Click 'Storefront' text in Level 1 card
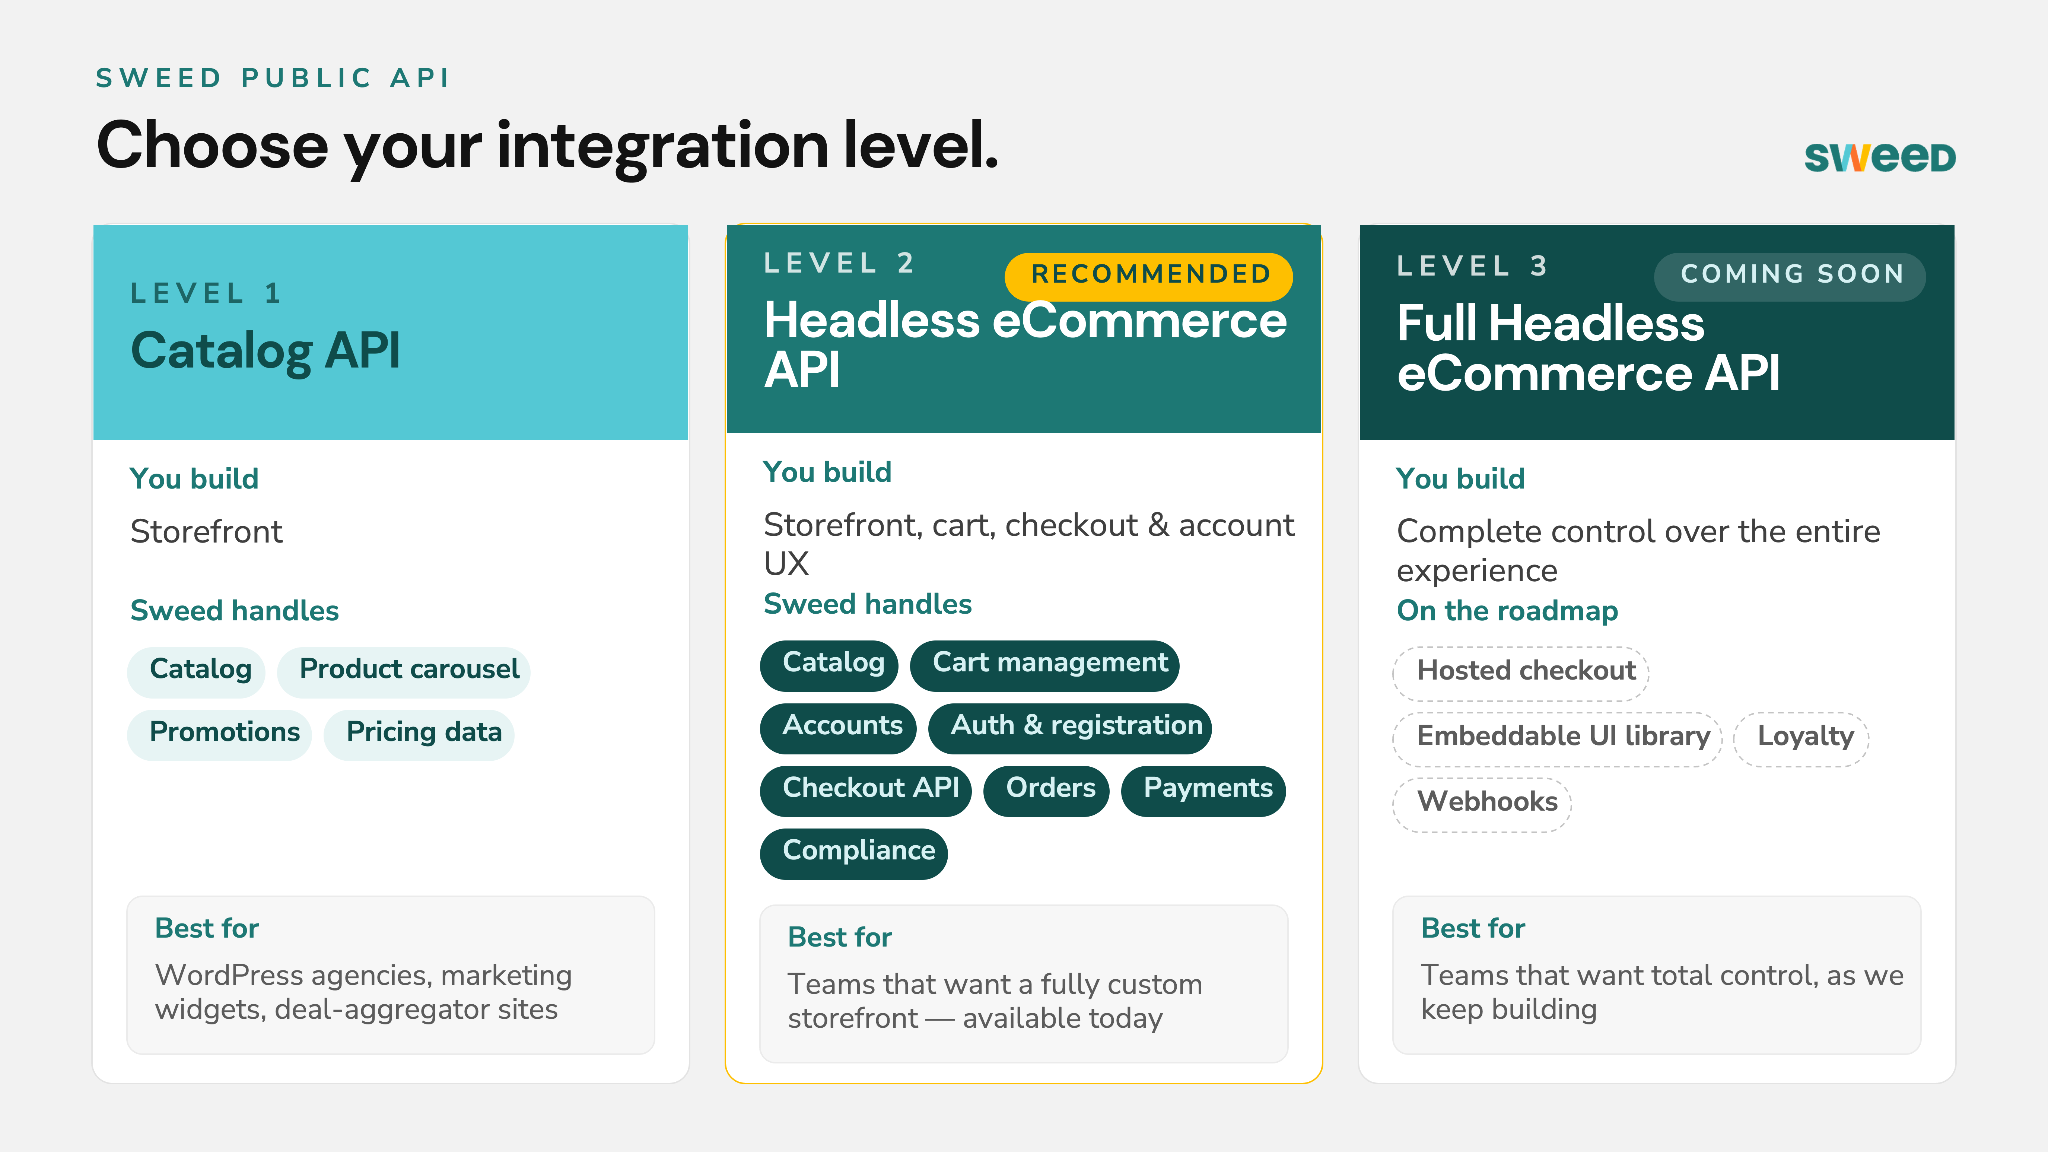This screenshot has height=1154, width=2048. [x=207, y=533]
